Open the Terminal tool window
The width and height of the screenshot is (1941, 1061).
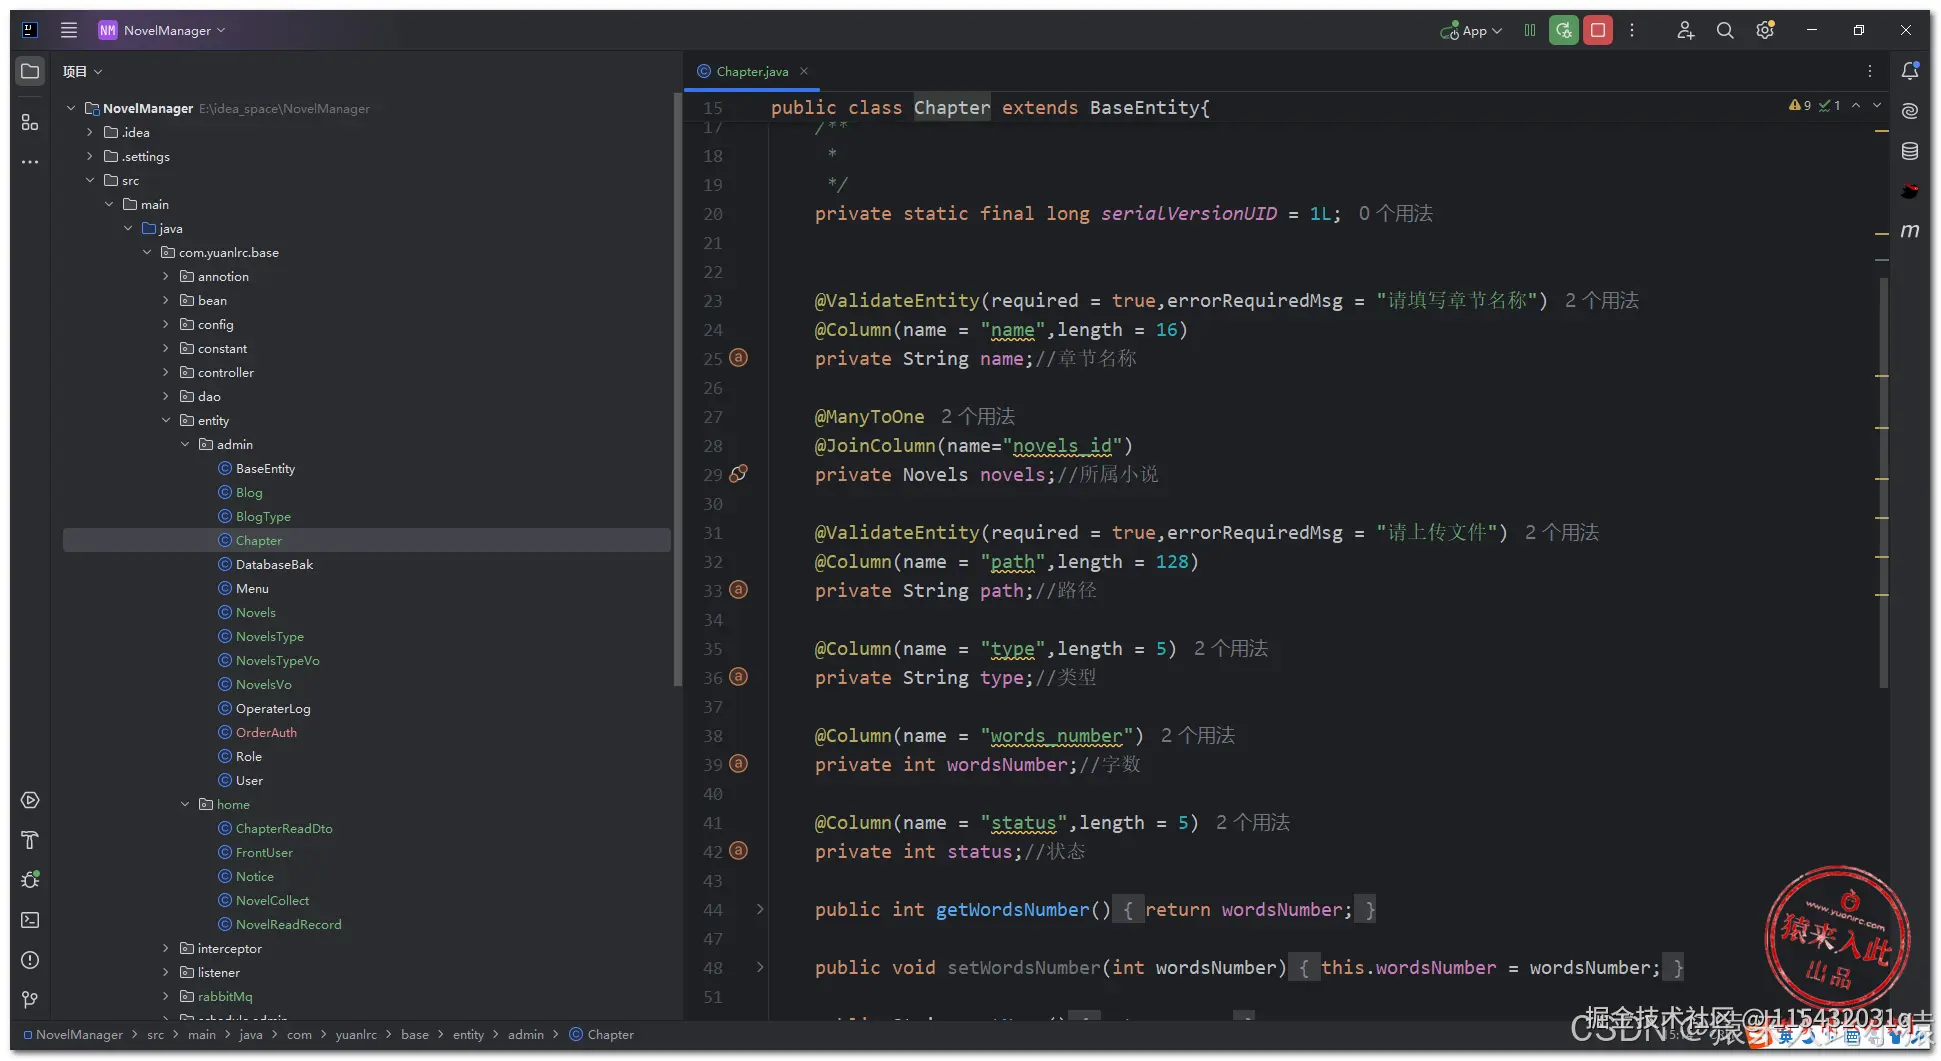click(30, 920)
